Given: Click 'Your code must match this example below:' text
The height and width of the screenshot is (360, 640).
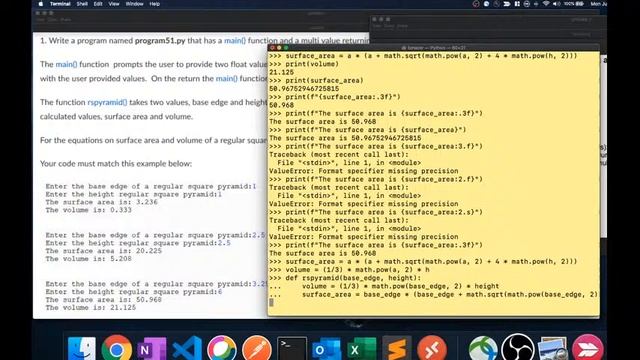Looking at the screenshot, I should click(x=116, y=164).
